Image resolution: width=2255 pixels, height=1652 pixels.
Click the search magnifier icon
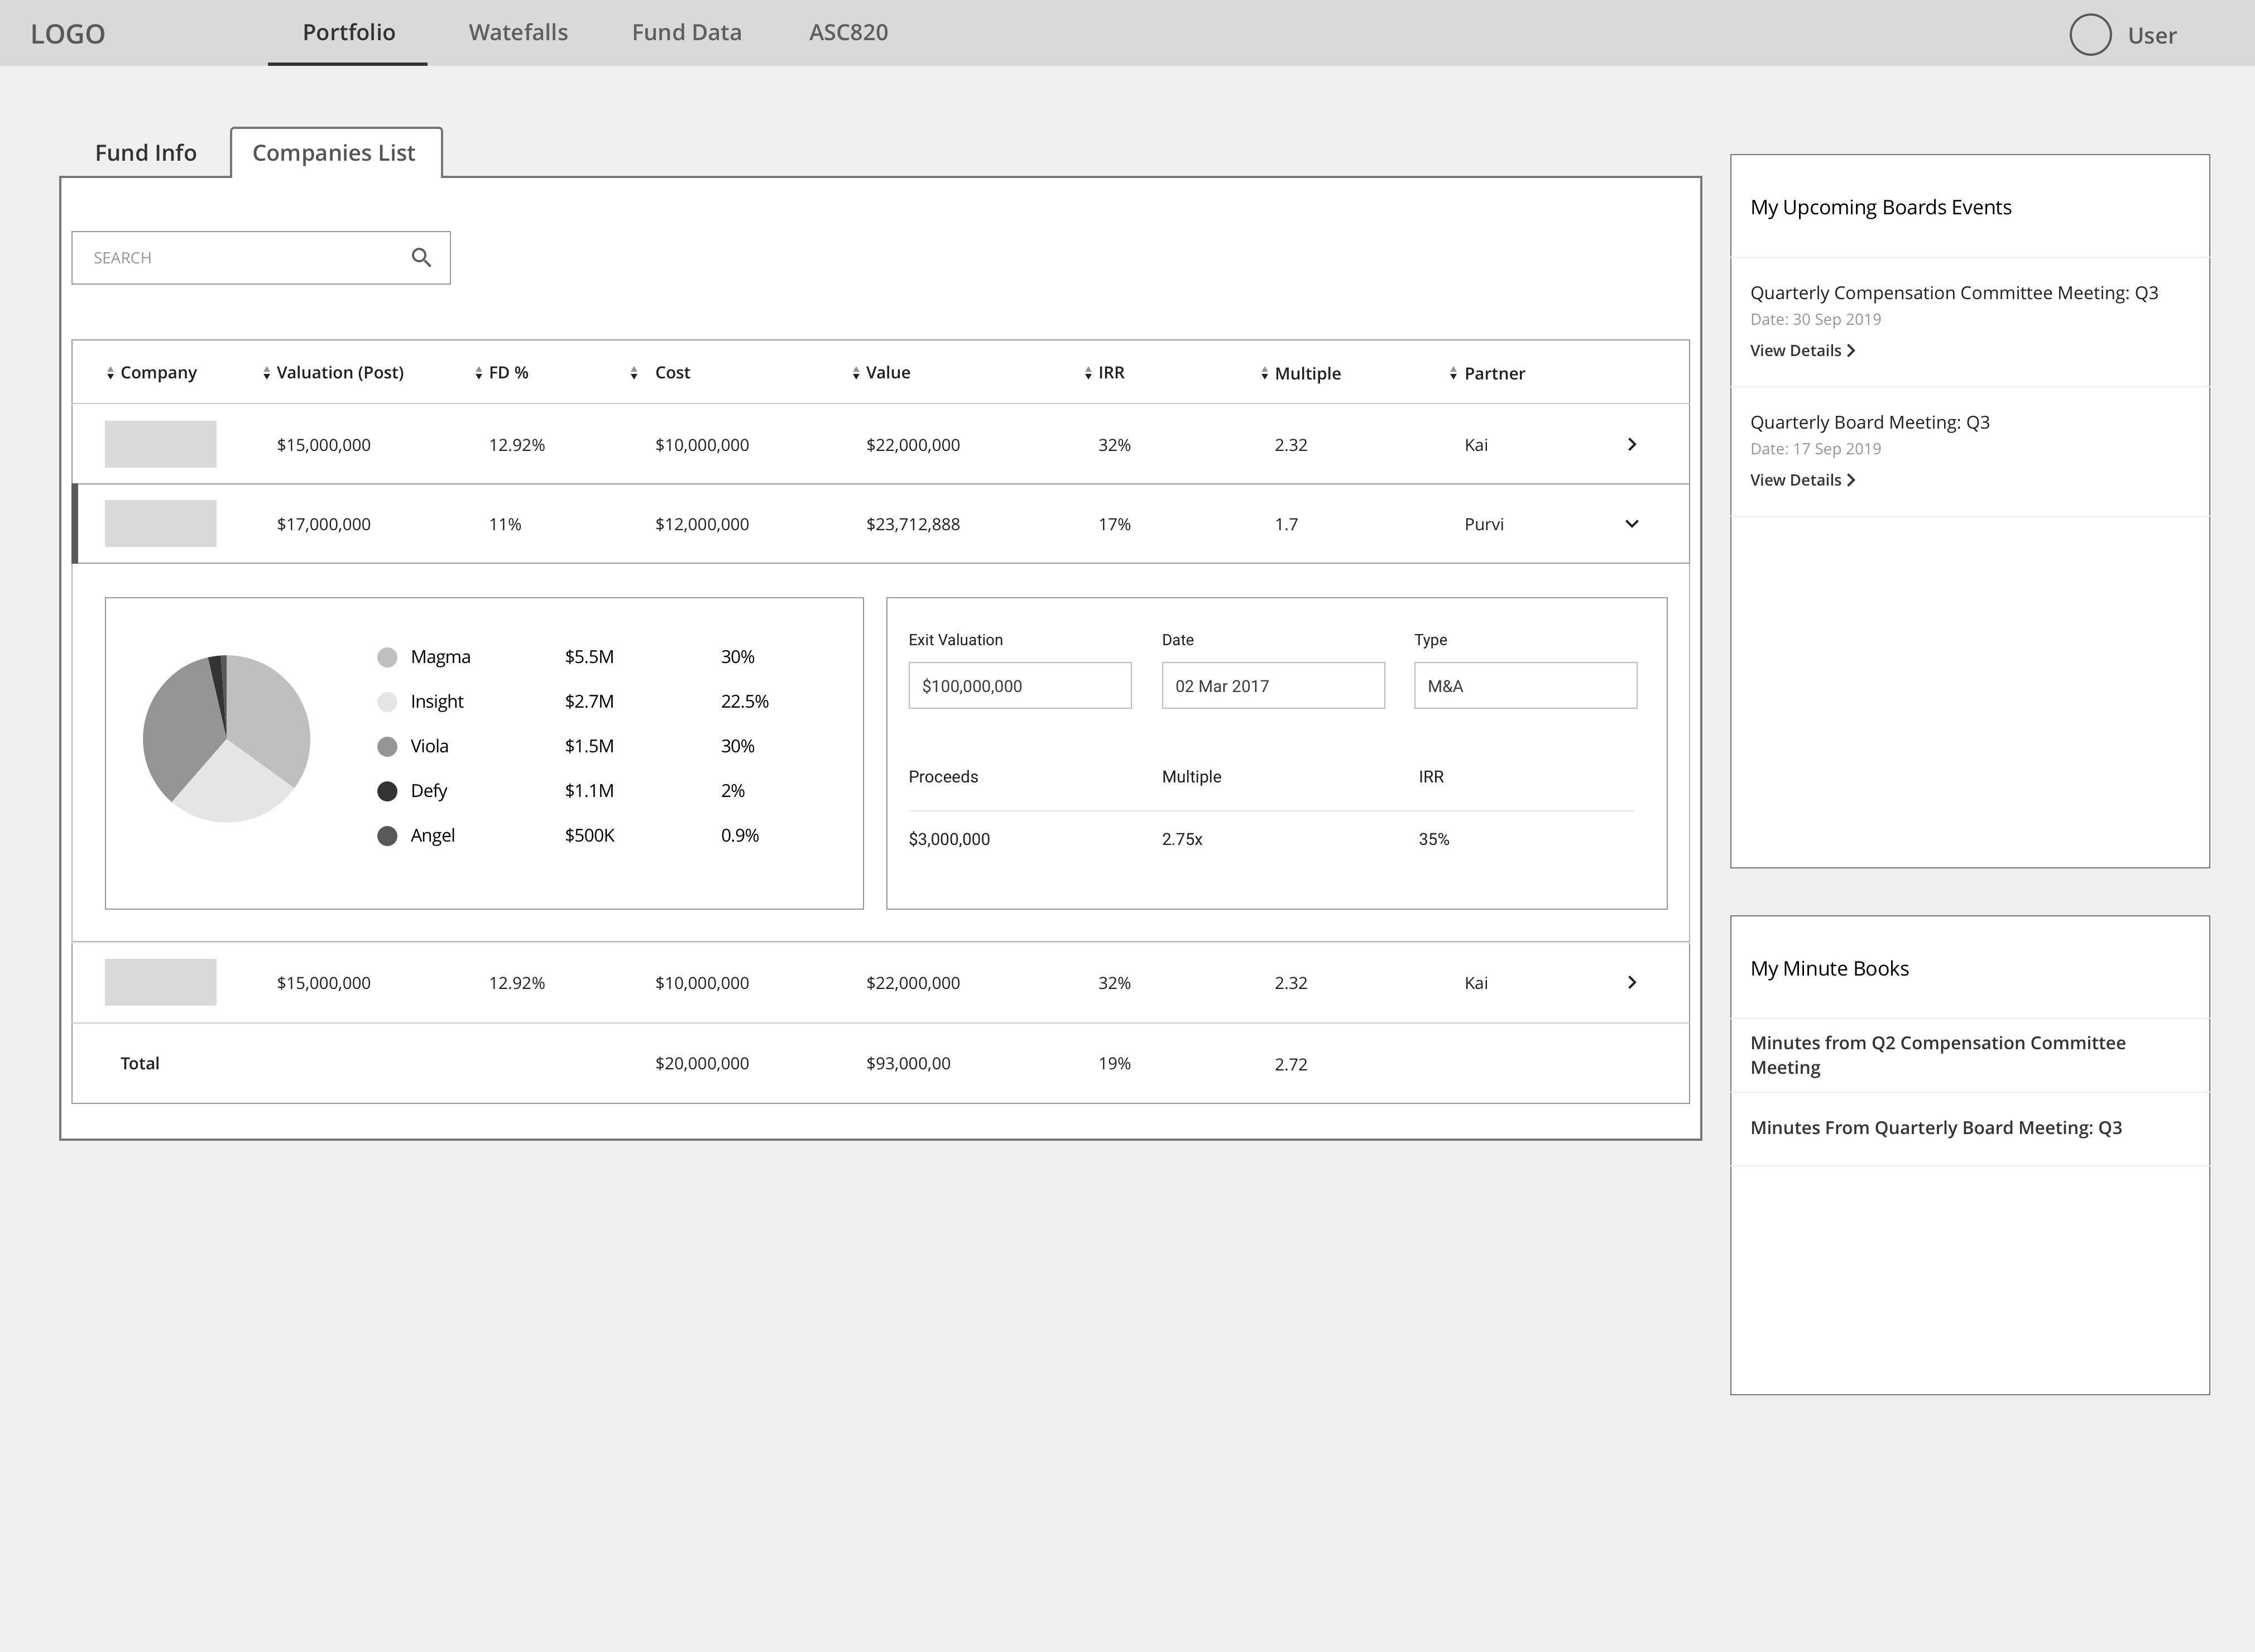[421, 258]
